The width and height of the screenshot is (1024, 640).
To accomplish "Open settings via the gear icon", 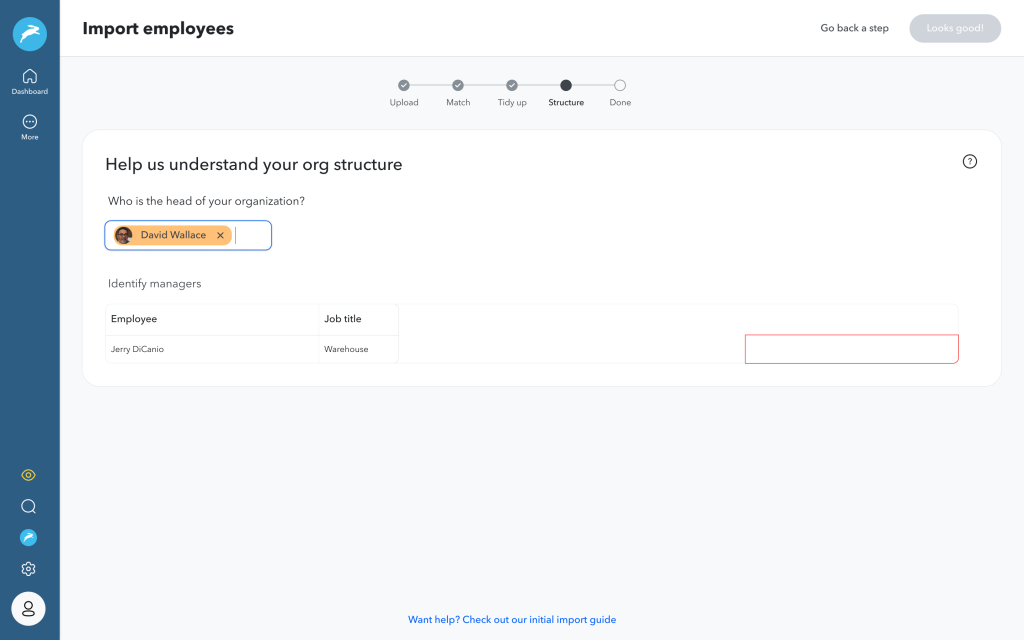I will tap(28, 568).
